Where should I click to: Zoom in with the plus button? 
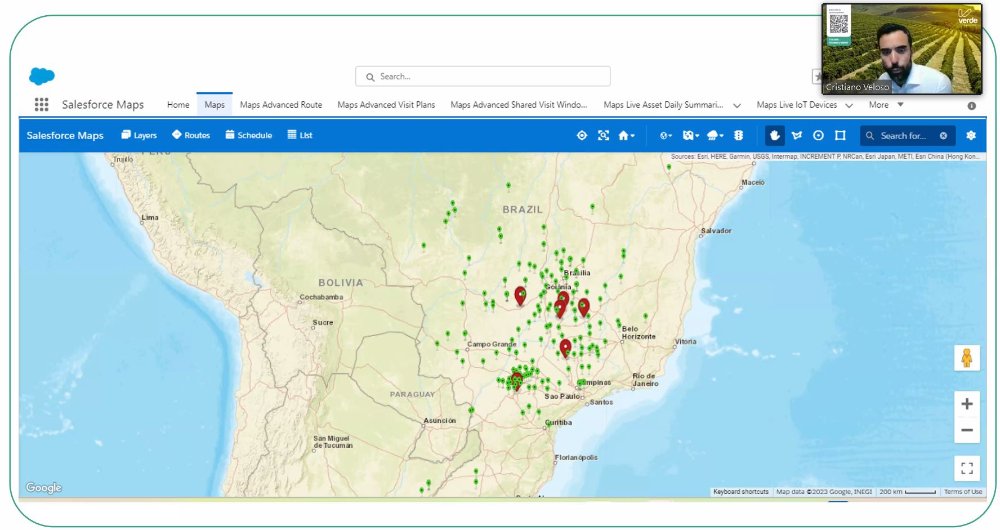click(x=966, y=404)
